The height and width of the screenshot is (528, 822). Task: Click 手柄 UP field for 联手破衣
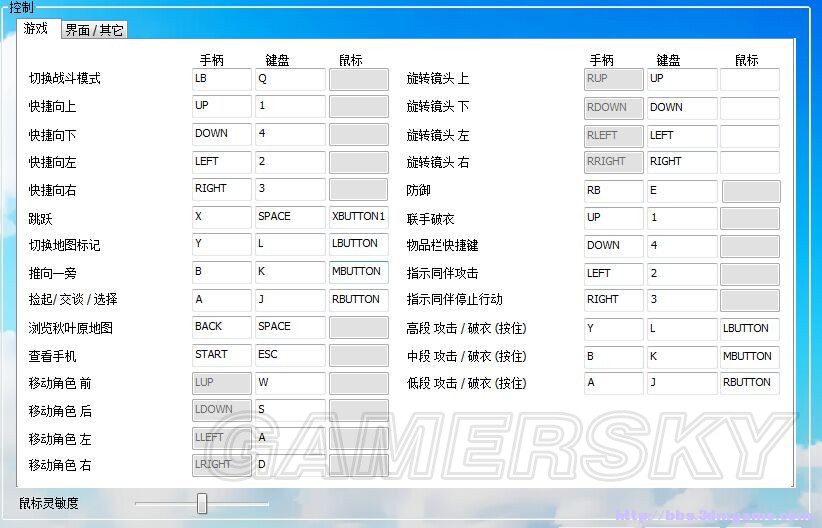614,218
